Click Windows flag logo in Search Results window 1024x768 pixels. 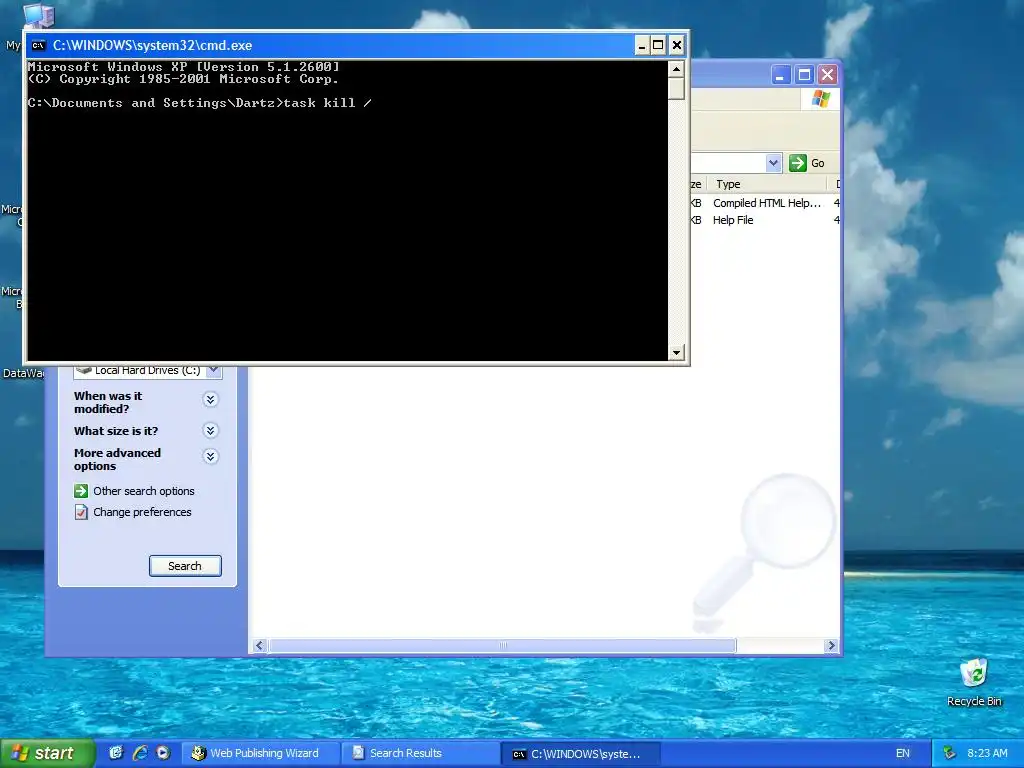click(820, 99)
